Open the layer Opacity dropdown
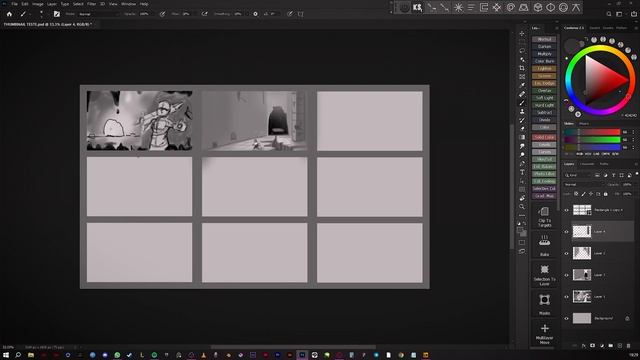This screenshot has height=360, width=640. coord(628,184)
